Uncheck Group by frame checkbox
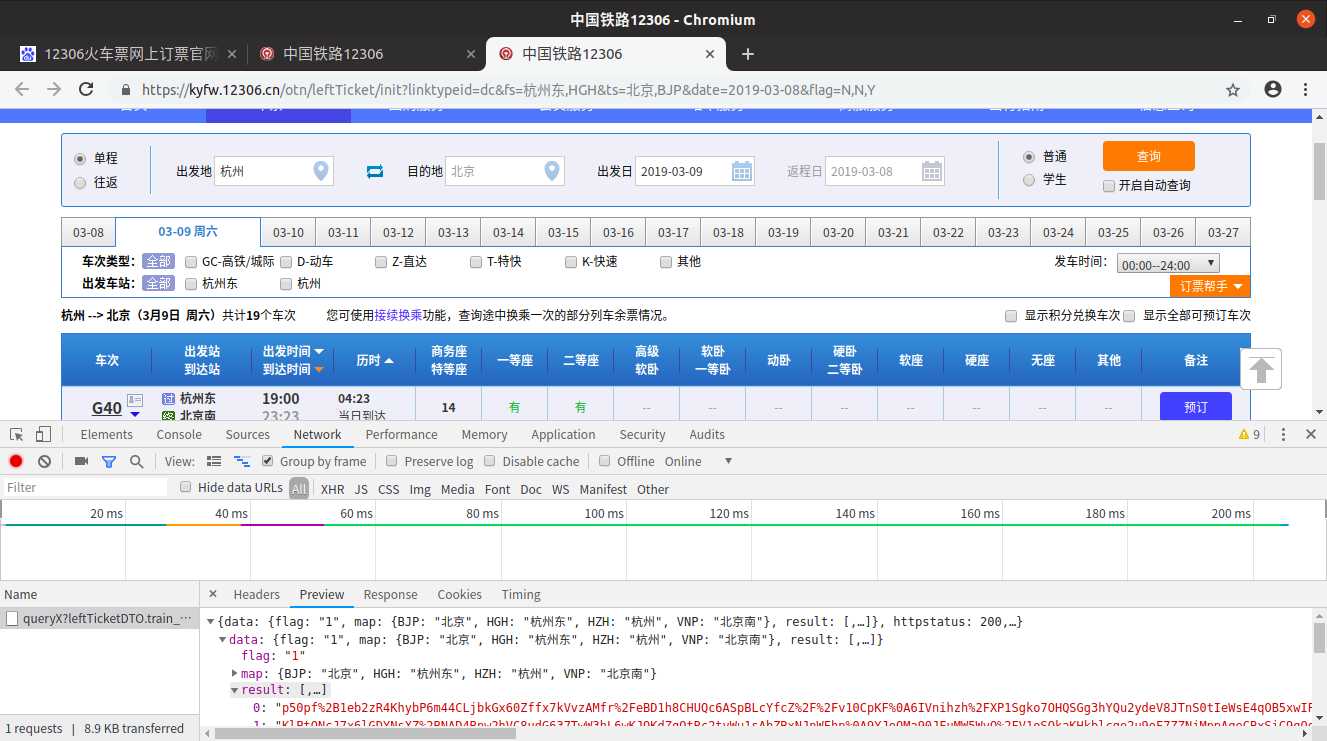 pyautogui.click(x=268, y=461)
